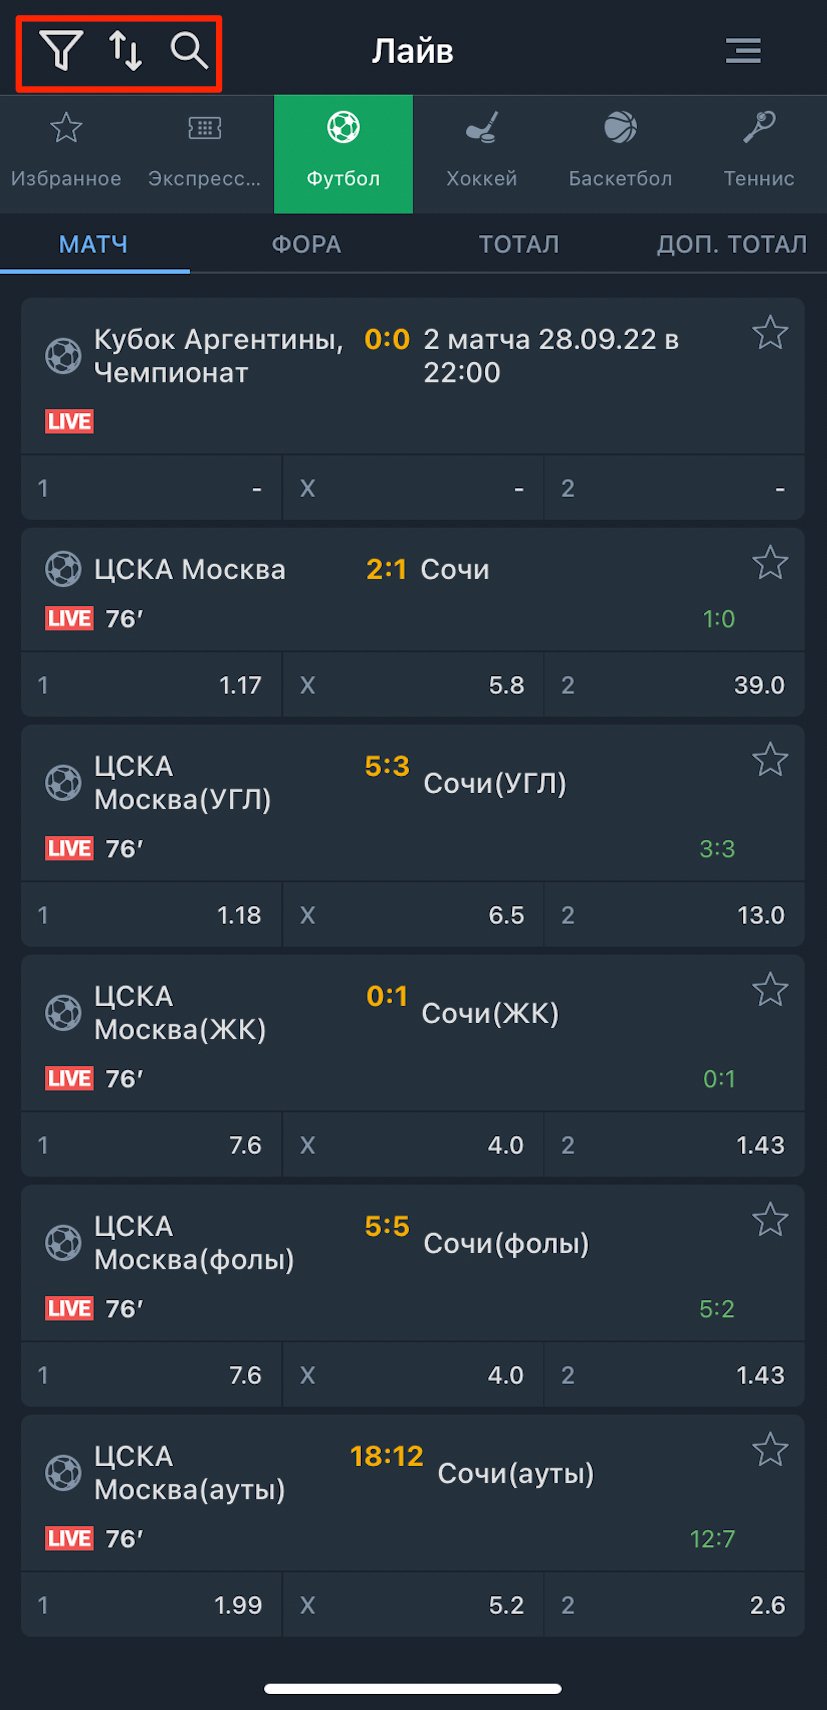Bet on outcome 1 at odds 1.17
The width and height of the screenshot is (827, 1710).
[151, 685]
